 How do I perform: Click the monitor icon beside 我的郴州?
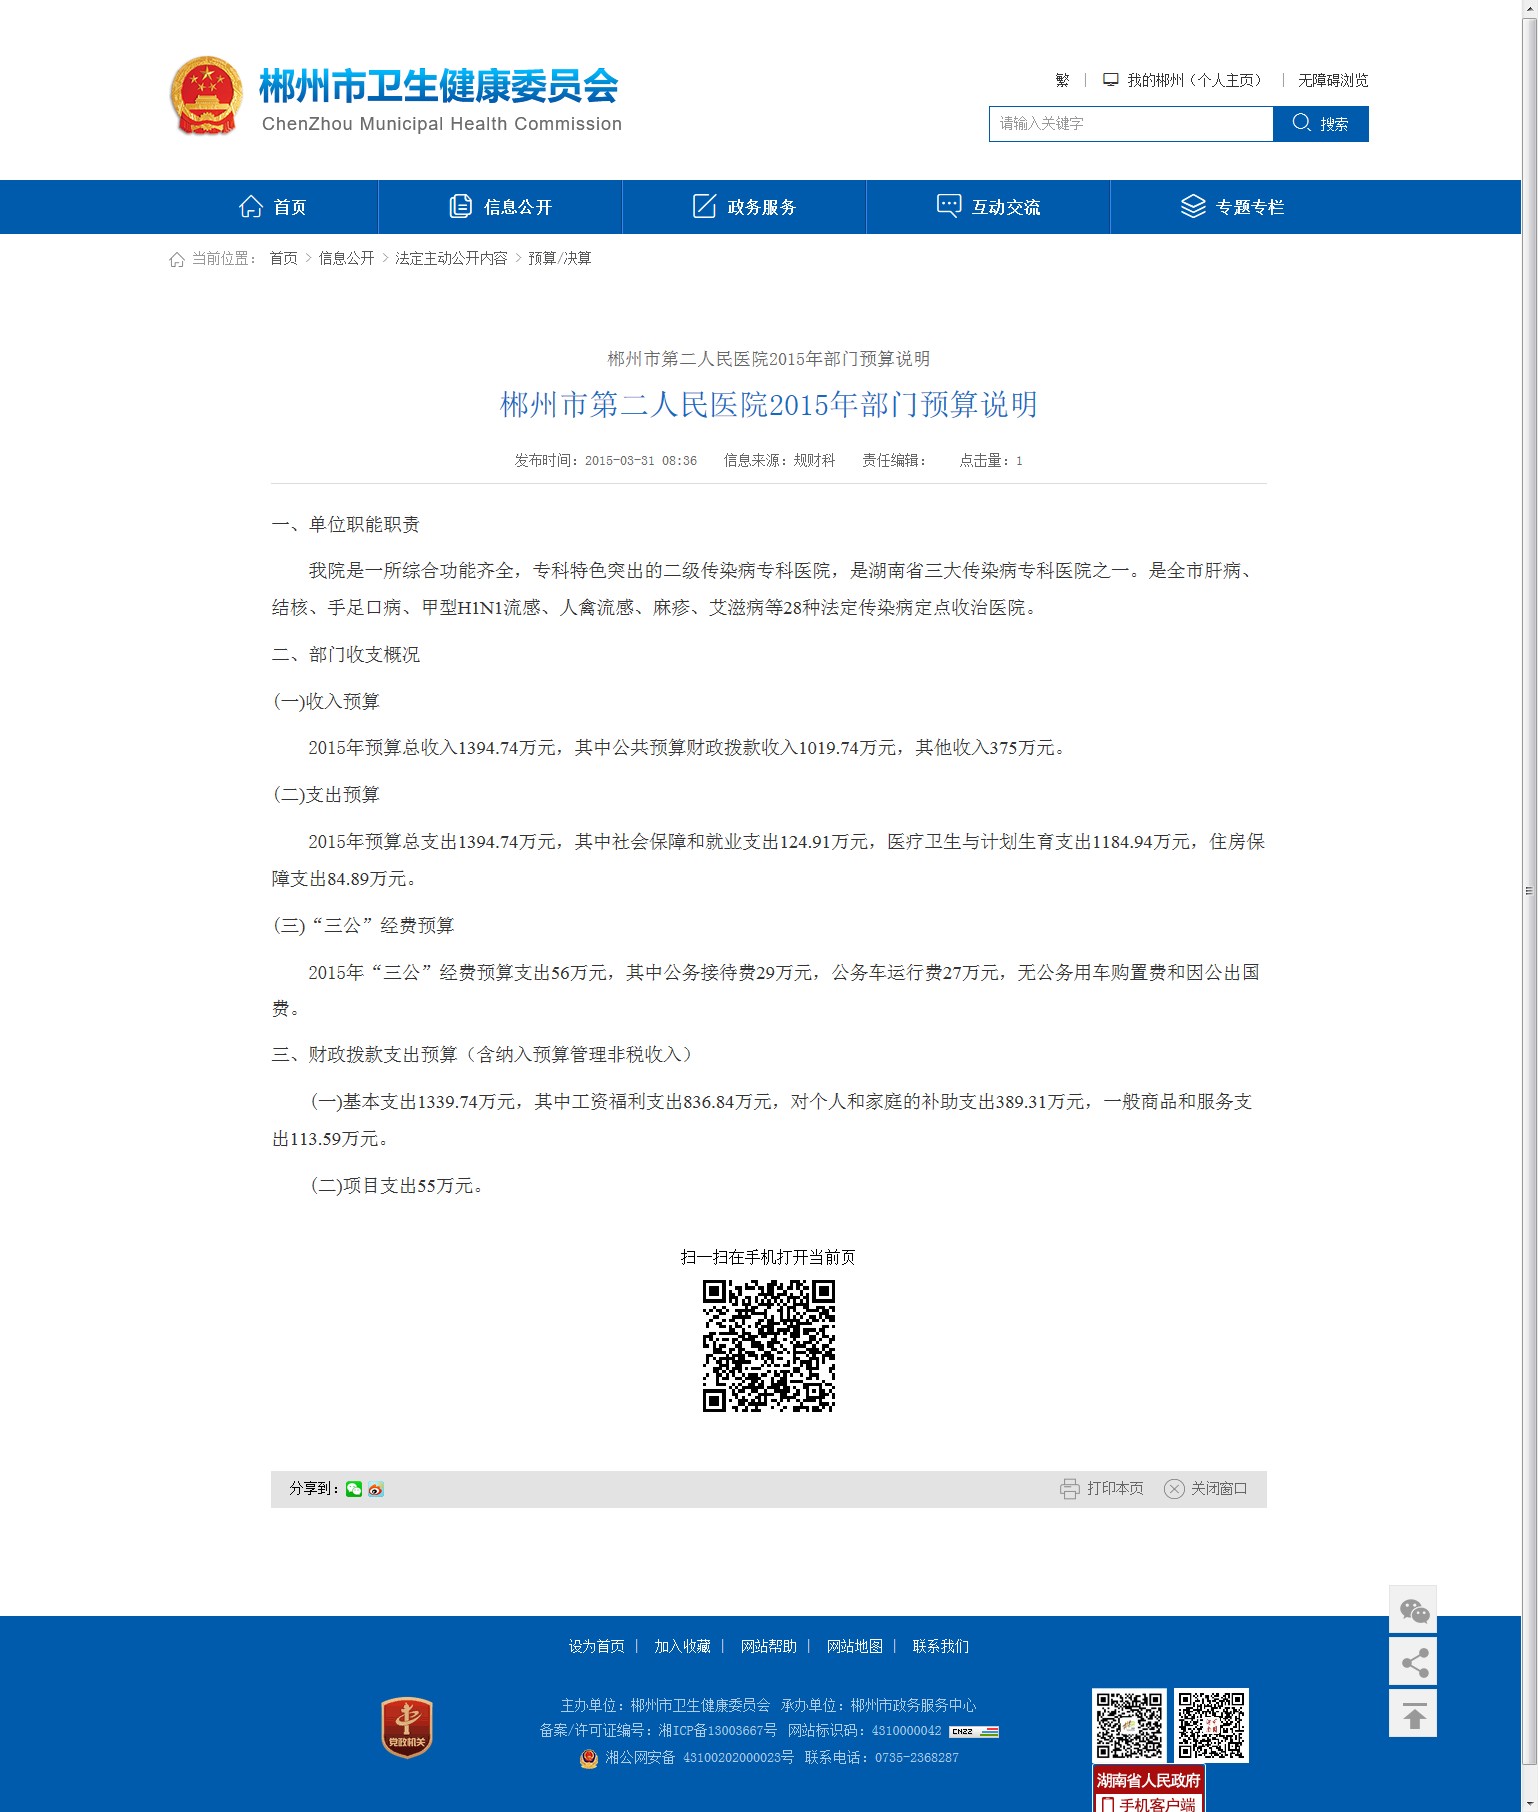pos(1110,80)
